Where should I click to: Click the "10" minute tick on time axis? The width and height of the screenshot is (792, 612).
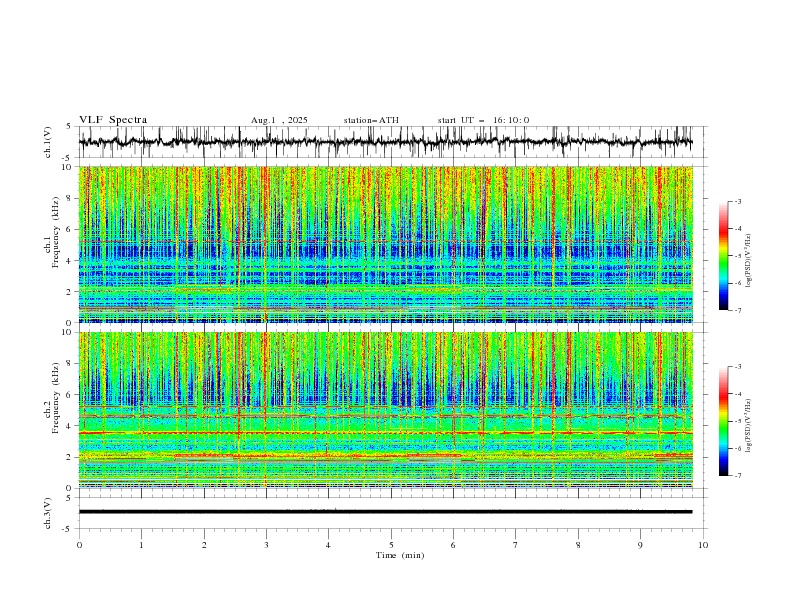[703, 545]
